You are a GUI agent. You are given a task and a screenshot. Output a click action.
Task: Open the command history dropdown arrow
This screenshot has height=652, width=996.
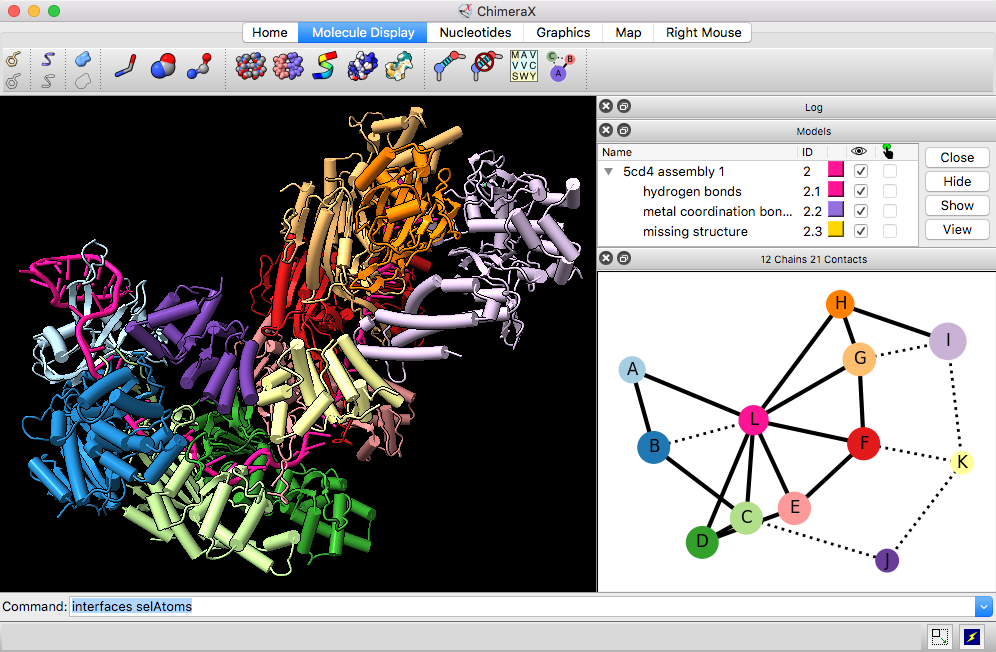(x=983, y=606)
